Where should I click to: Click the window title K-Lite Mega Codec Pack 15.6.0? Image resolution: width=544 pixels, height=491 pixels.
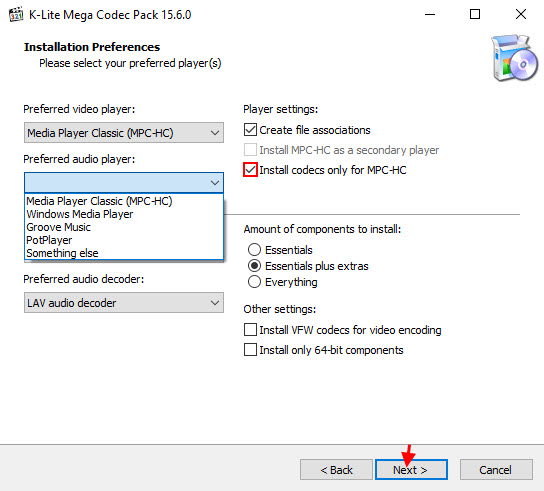110,15
